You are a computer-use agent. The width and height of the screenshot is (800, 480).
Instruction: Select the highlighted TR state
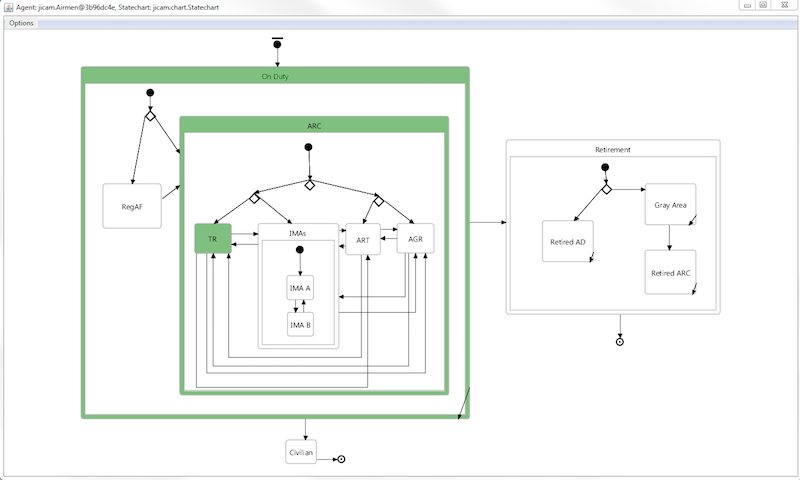pos(212,239)
